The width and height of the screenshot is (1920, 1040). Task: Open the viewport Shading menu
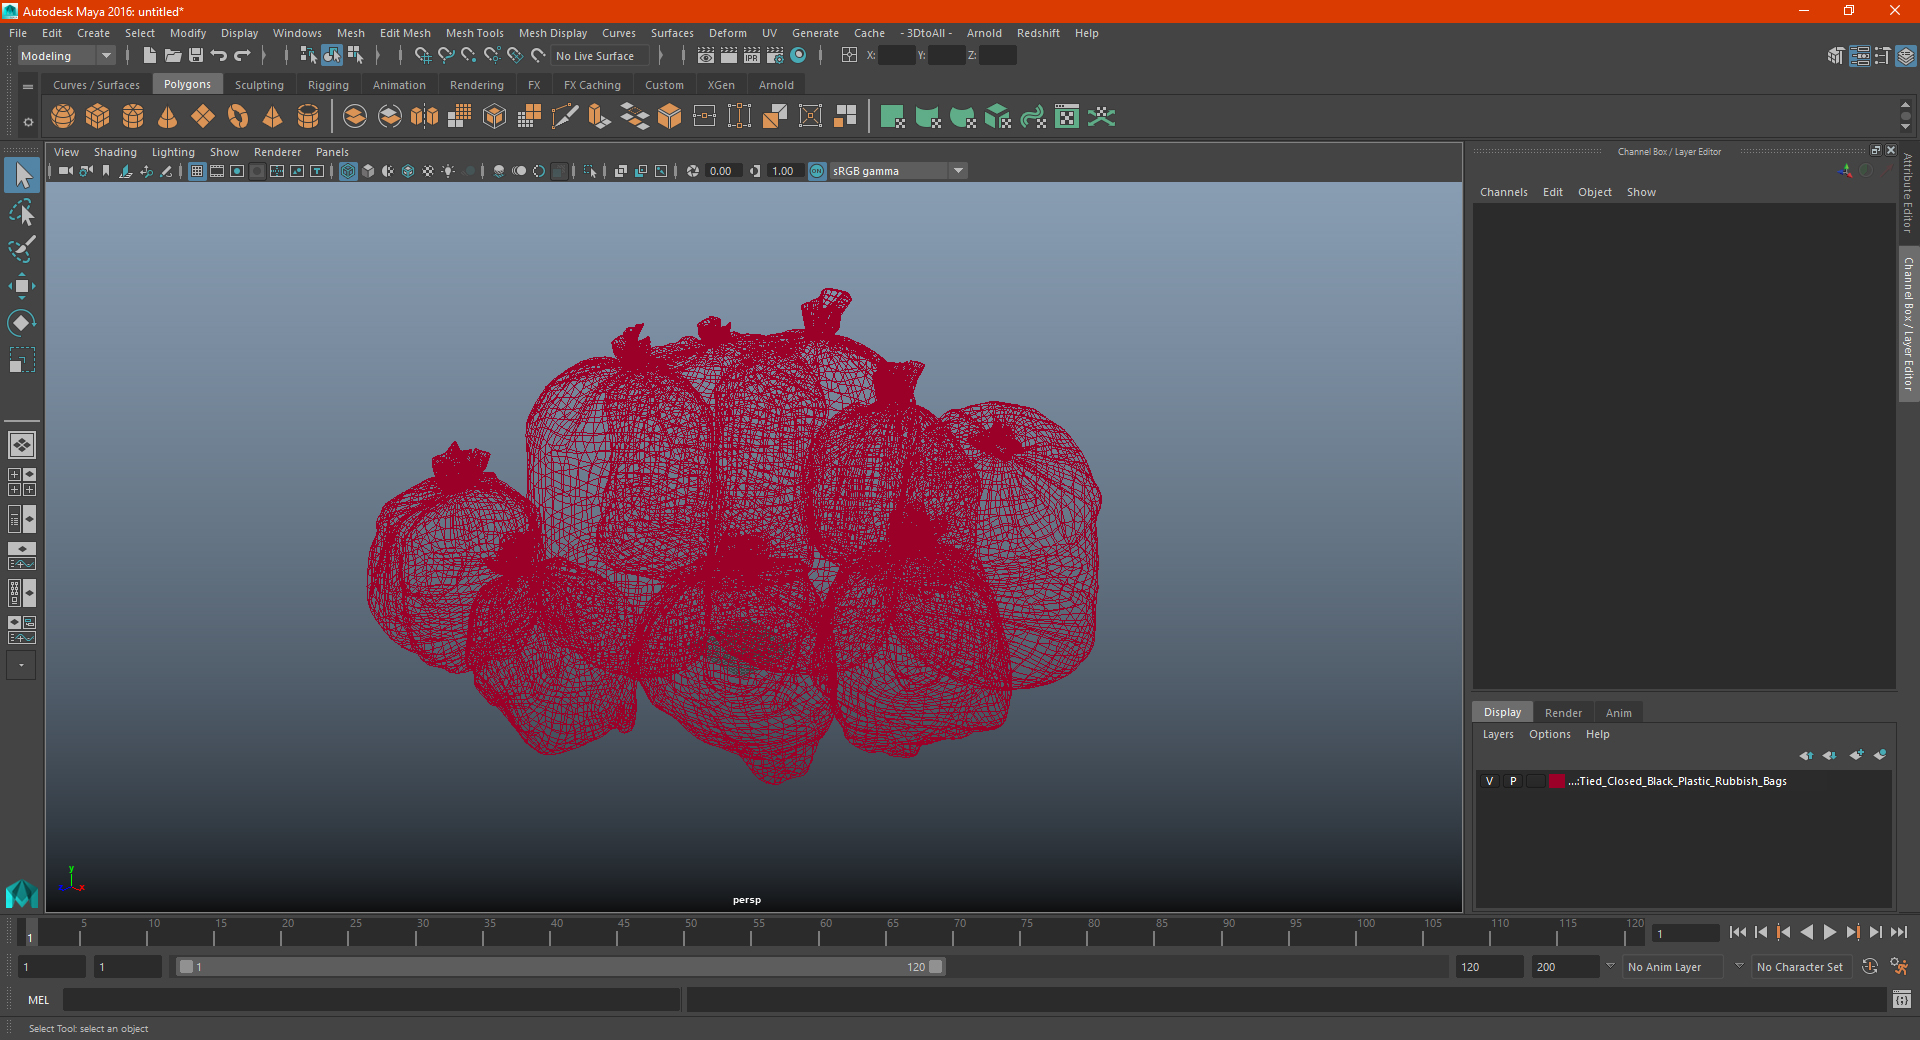click(115, 152)
